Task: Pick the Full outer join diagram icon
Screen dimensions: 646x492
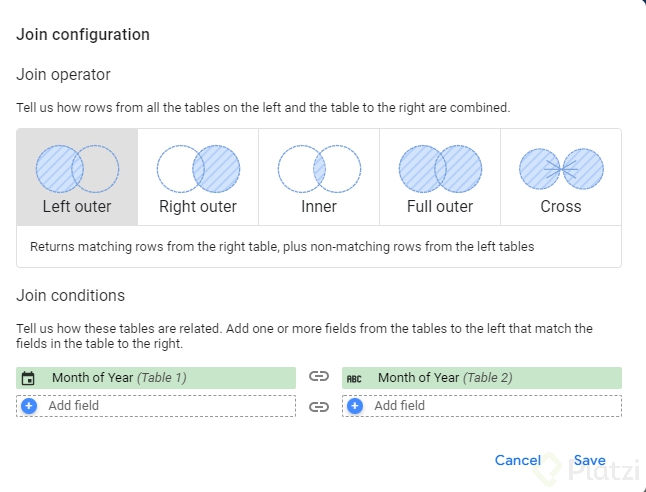Action: (x=440, y=169)
